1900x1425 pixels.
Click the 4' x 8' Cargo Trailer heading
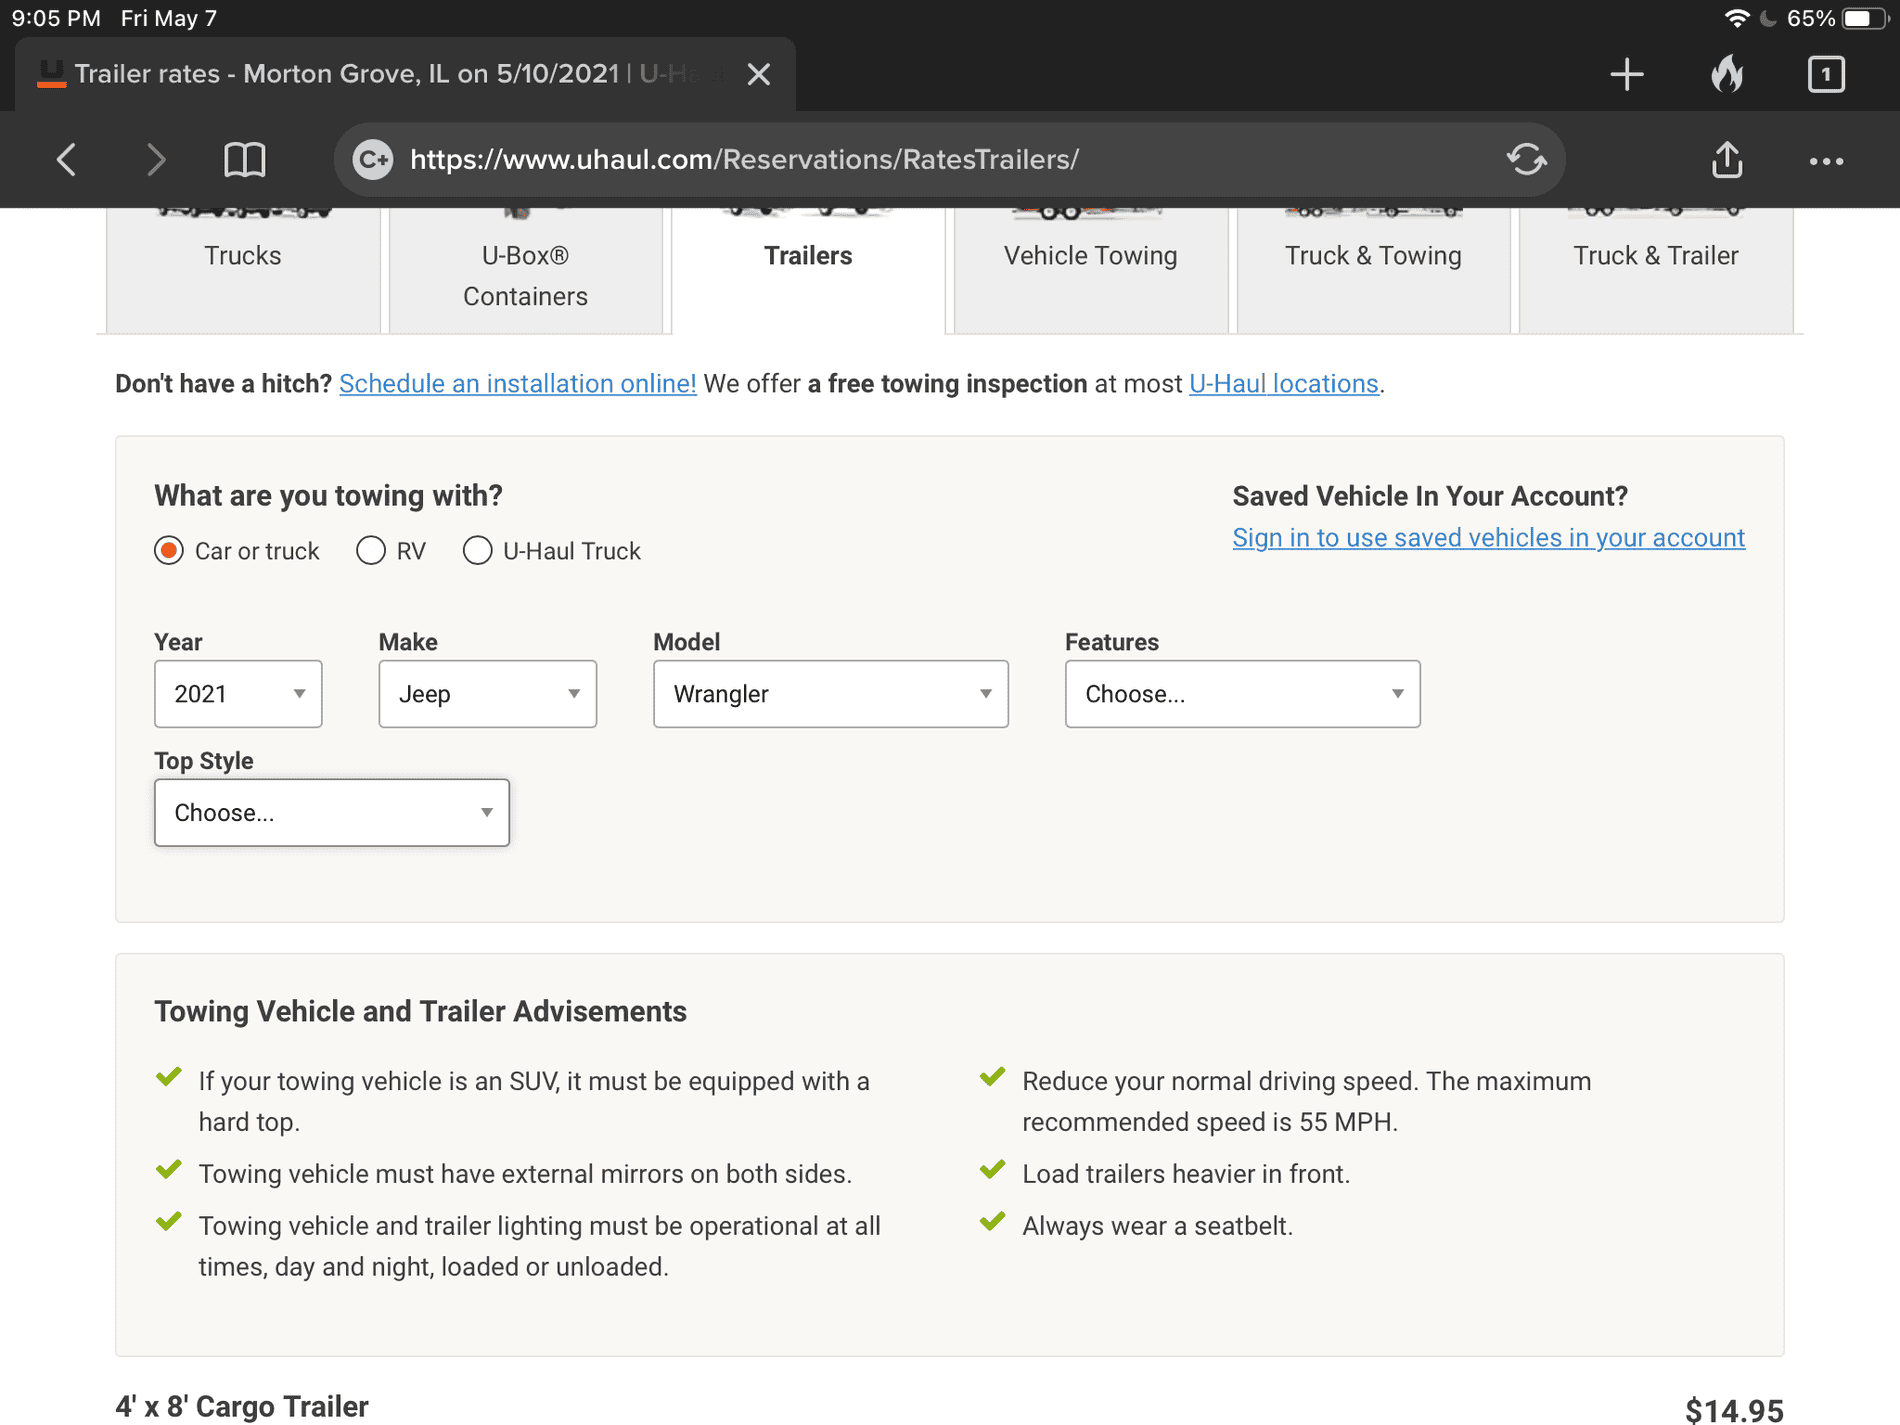click(x=242, y=1407)
